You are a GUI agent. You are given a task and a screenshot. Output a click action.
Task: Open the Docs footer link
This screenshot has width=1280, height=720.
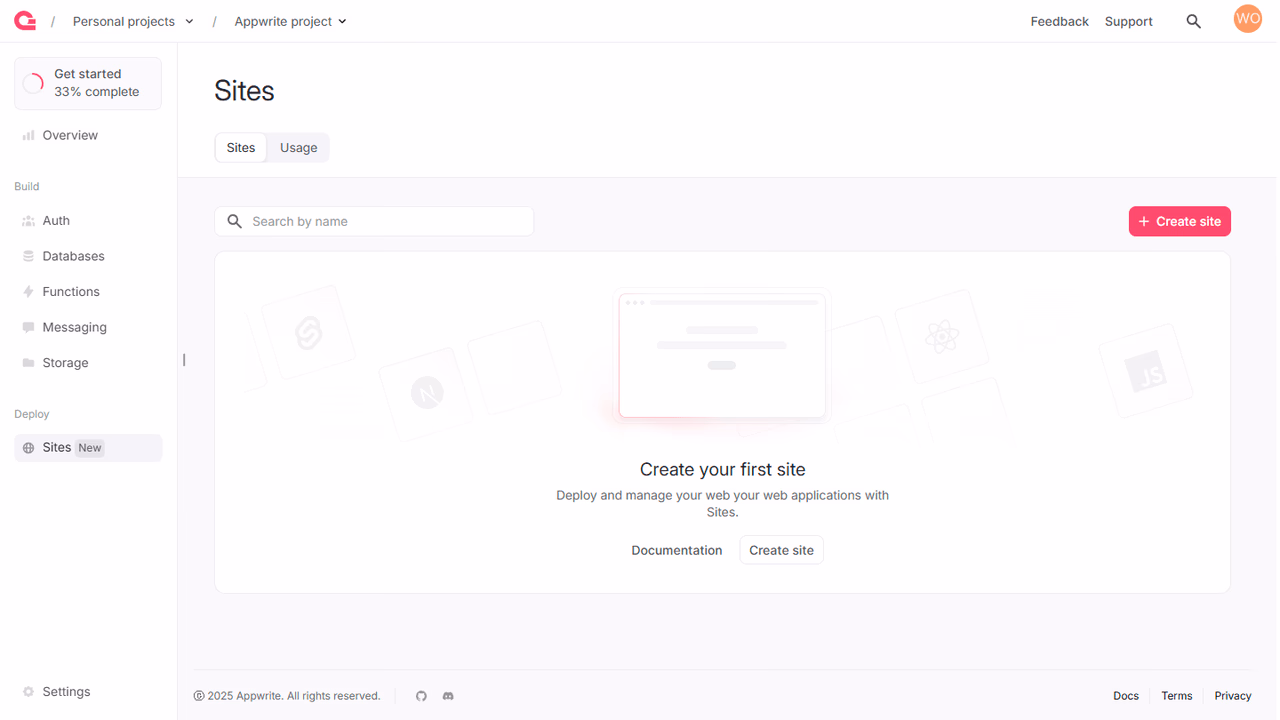pyautogui.click(x=1126, y=696)
